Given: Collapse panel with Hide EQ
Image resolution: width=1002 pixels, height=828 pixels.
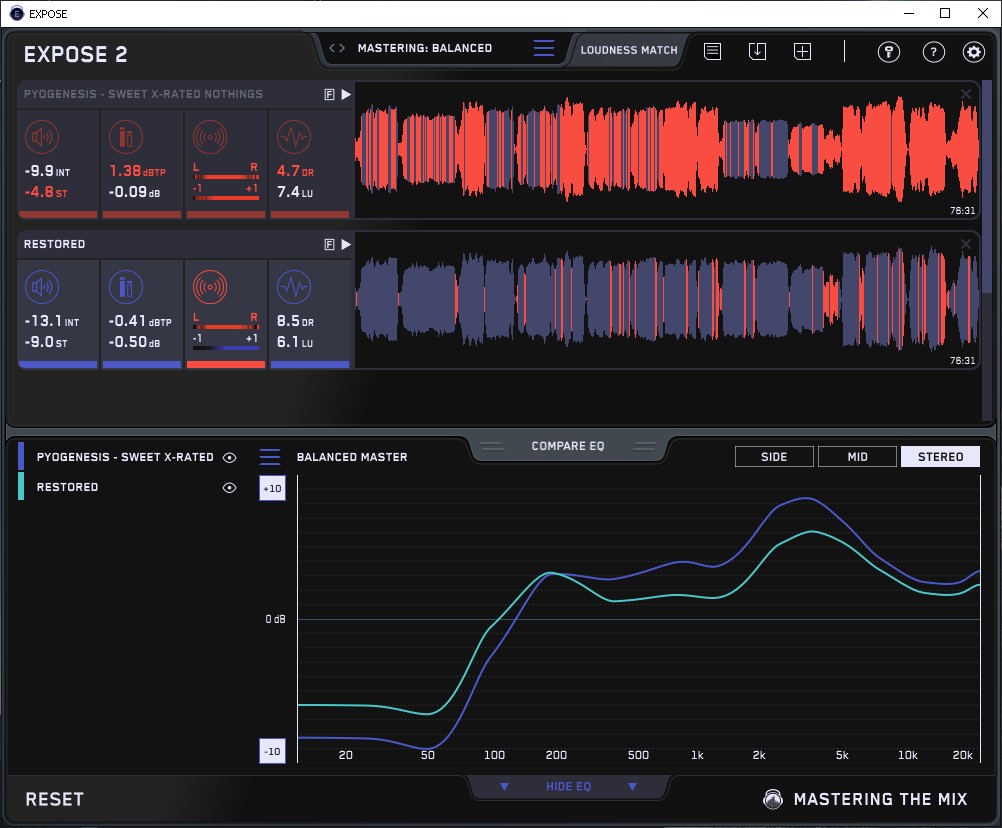Looking at the screenshot, I should tap(568, 786).
